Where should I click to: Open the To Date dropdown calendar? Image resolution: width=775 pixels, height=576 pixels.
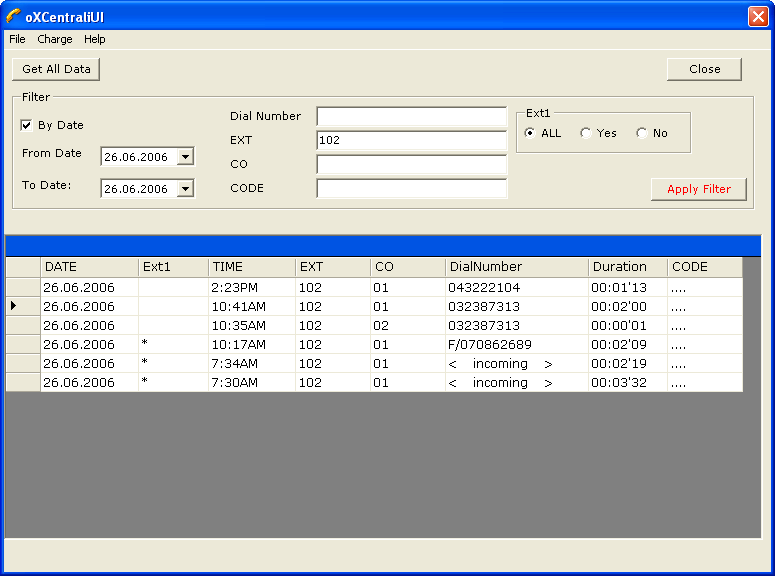click(184, 189)
